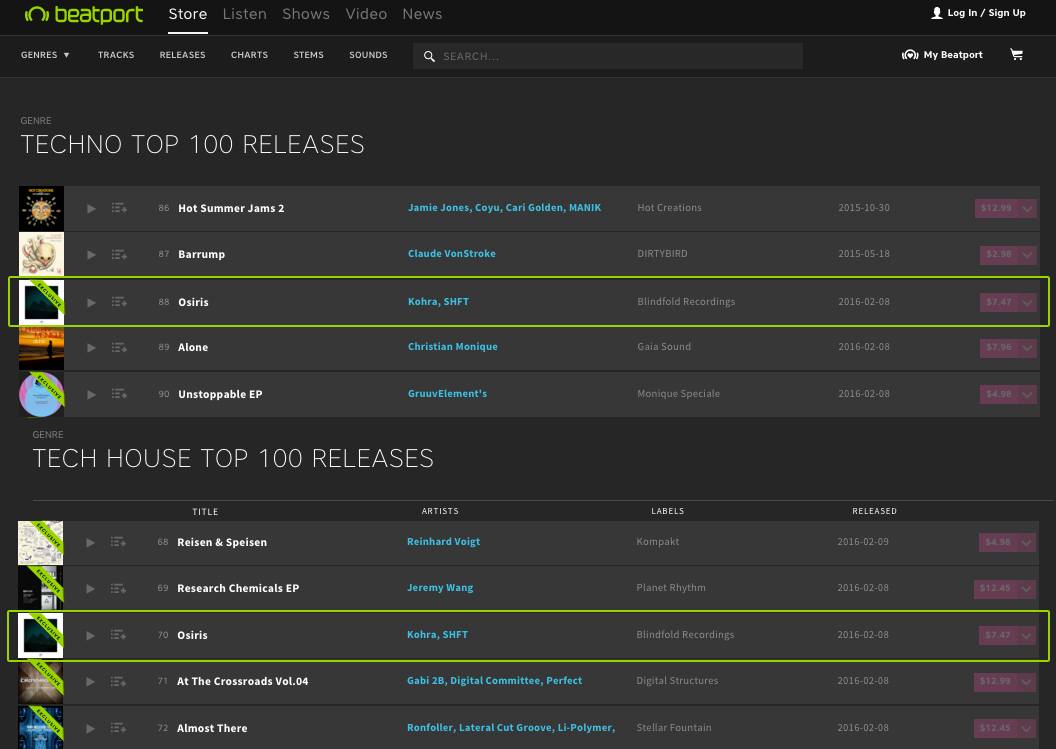Open the Unstoppable EP release title

(220, 394)
